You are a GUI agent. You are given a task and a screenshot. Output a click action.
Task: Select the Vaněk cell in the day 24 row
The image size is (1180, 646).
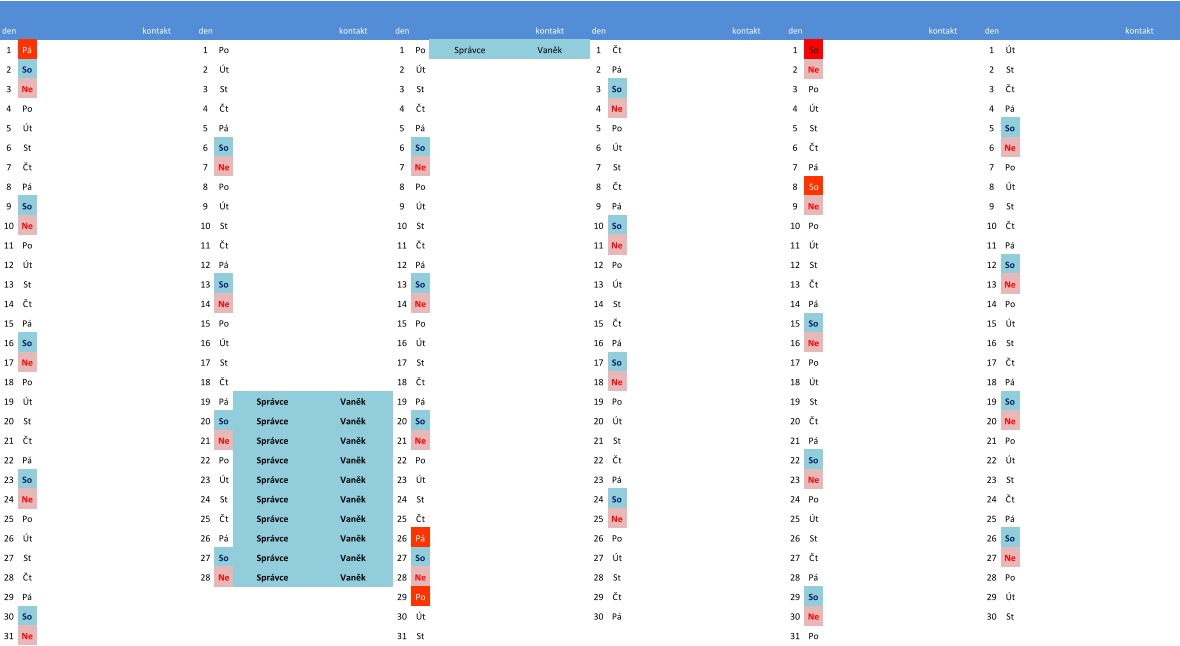click(353, 500)
